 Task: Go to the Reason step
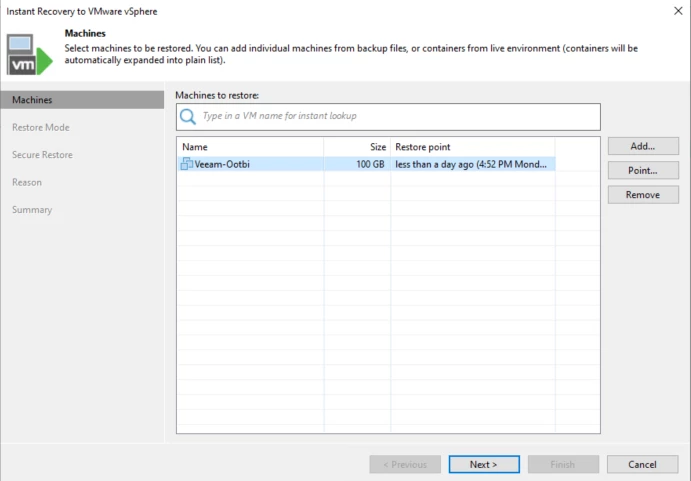click(x=27, y=182)
